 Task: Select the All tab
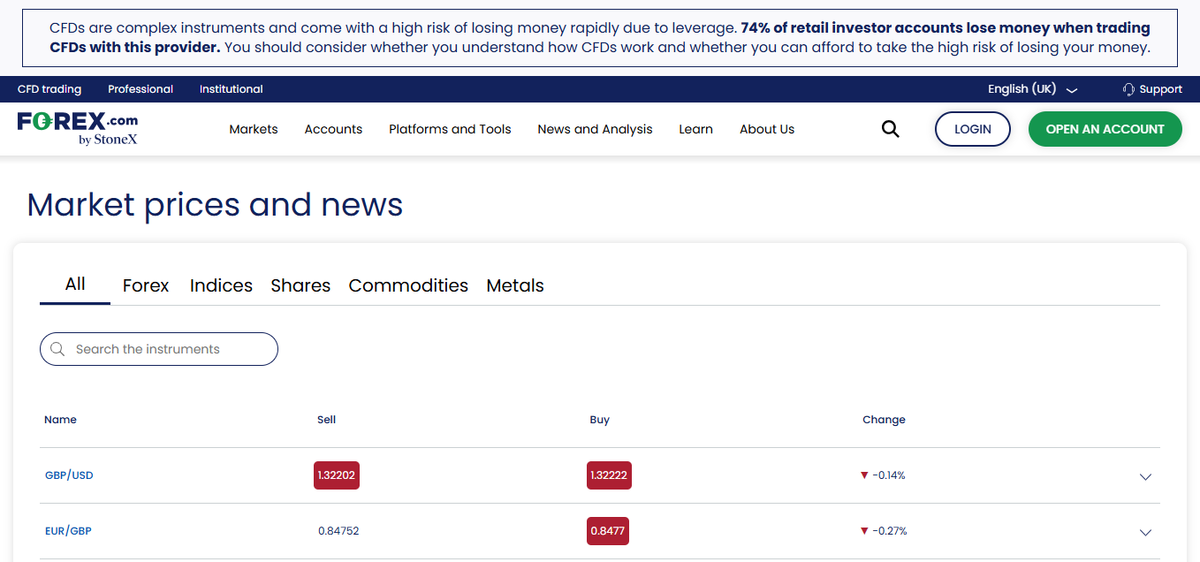click(75, 284)
